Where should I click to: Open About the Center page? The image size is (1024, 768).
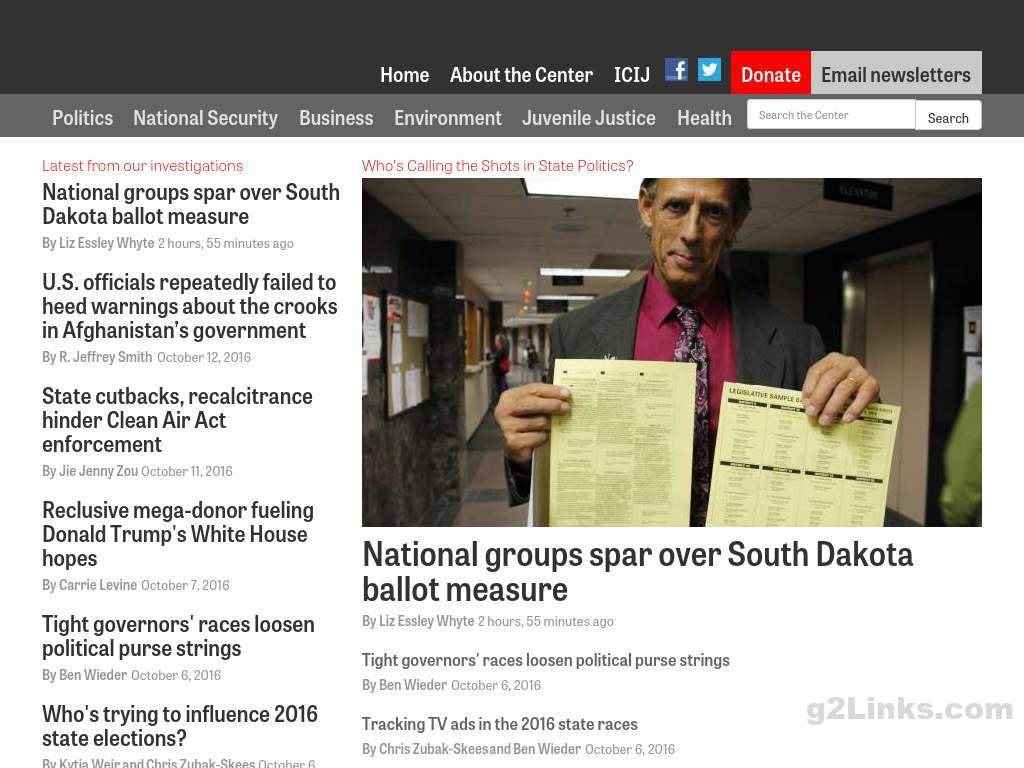[x=521, y=75]
